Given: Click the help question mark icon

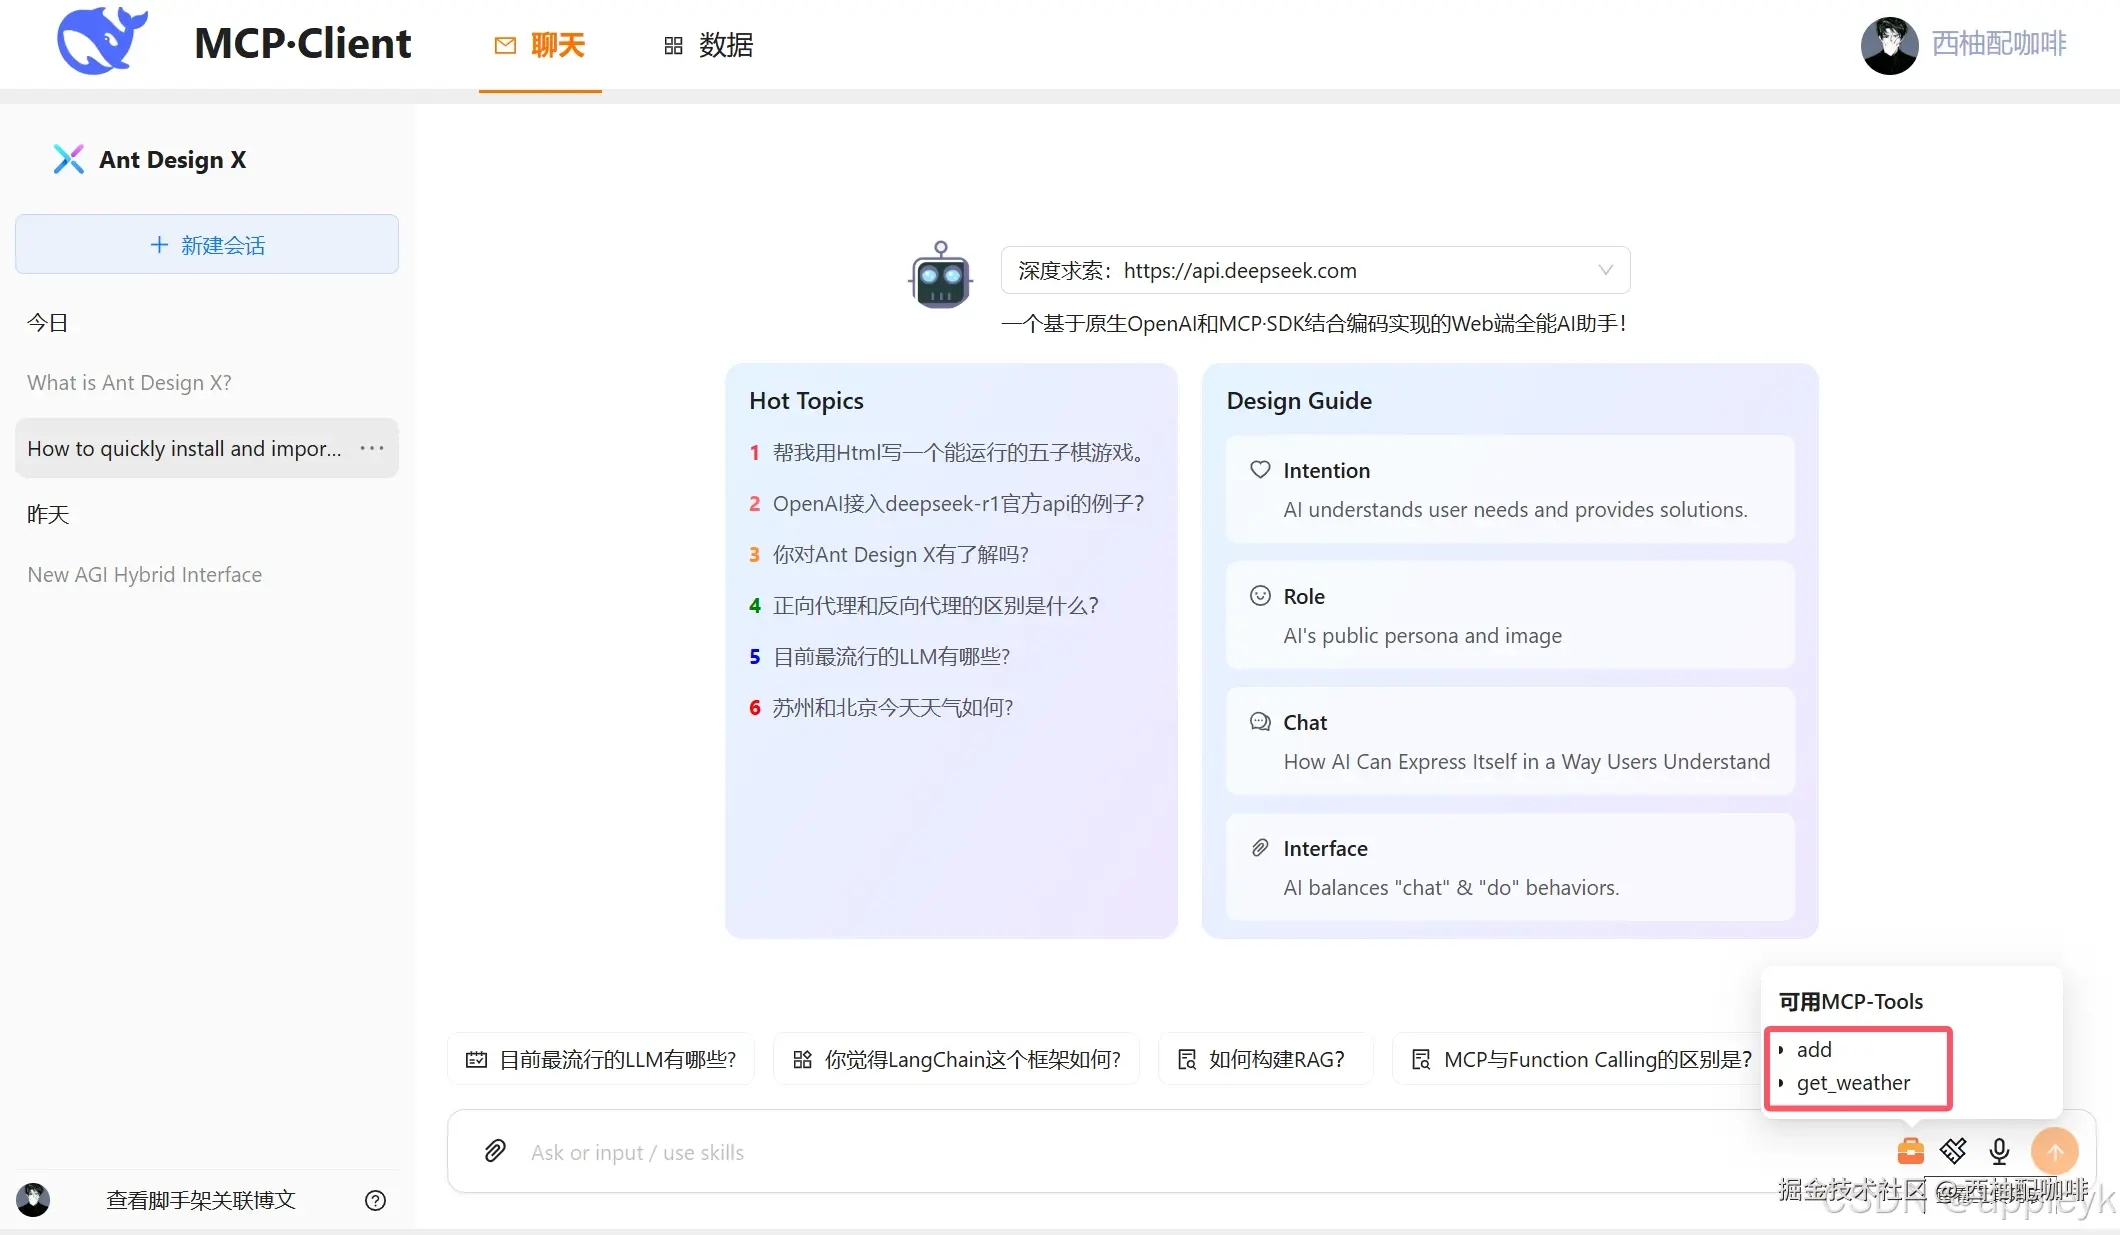Looking at the screenshot, I should (375, 1200).
